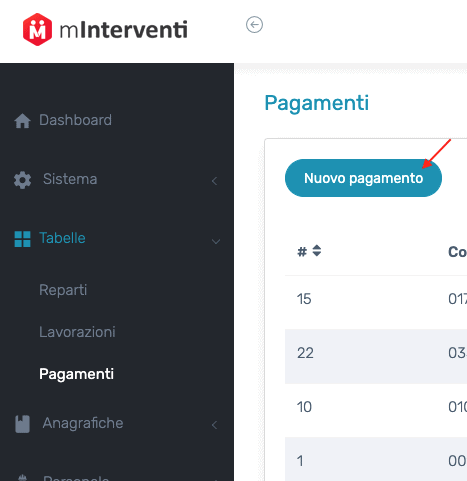Select table row with number 22
This screenshot has height=481, width=467.
click(x=376, y=353)
